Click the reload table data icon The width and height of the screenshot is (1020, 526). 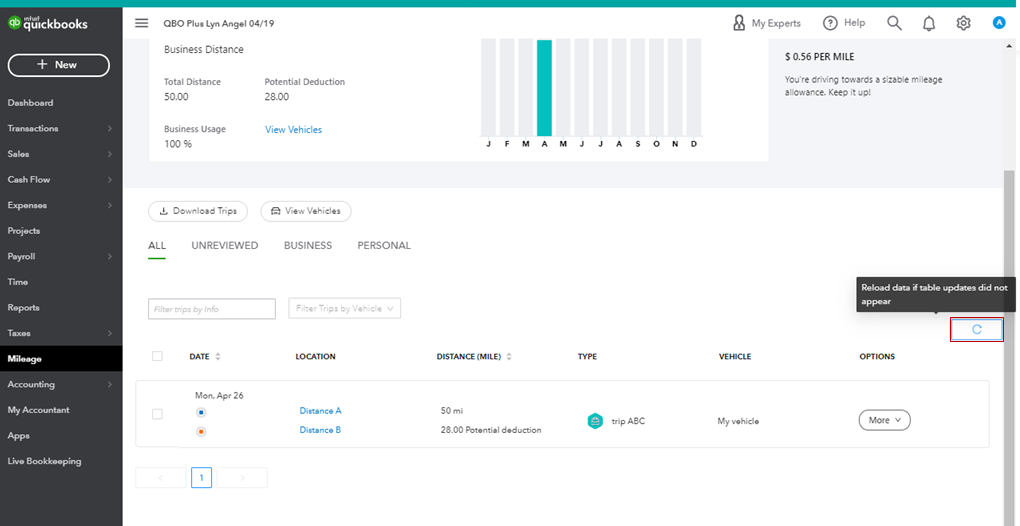tap(976, 330)
